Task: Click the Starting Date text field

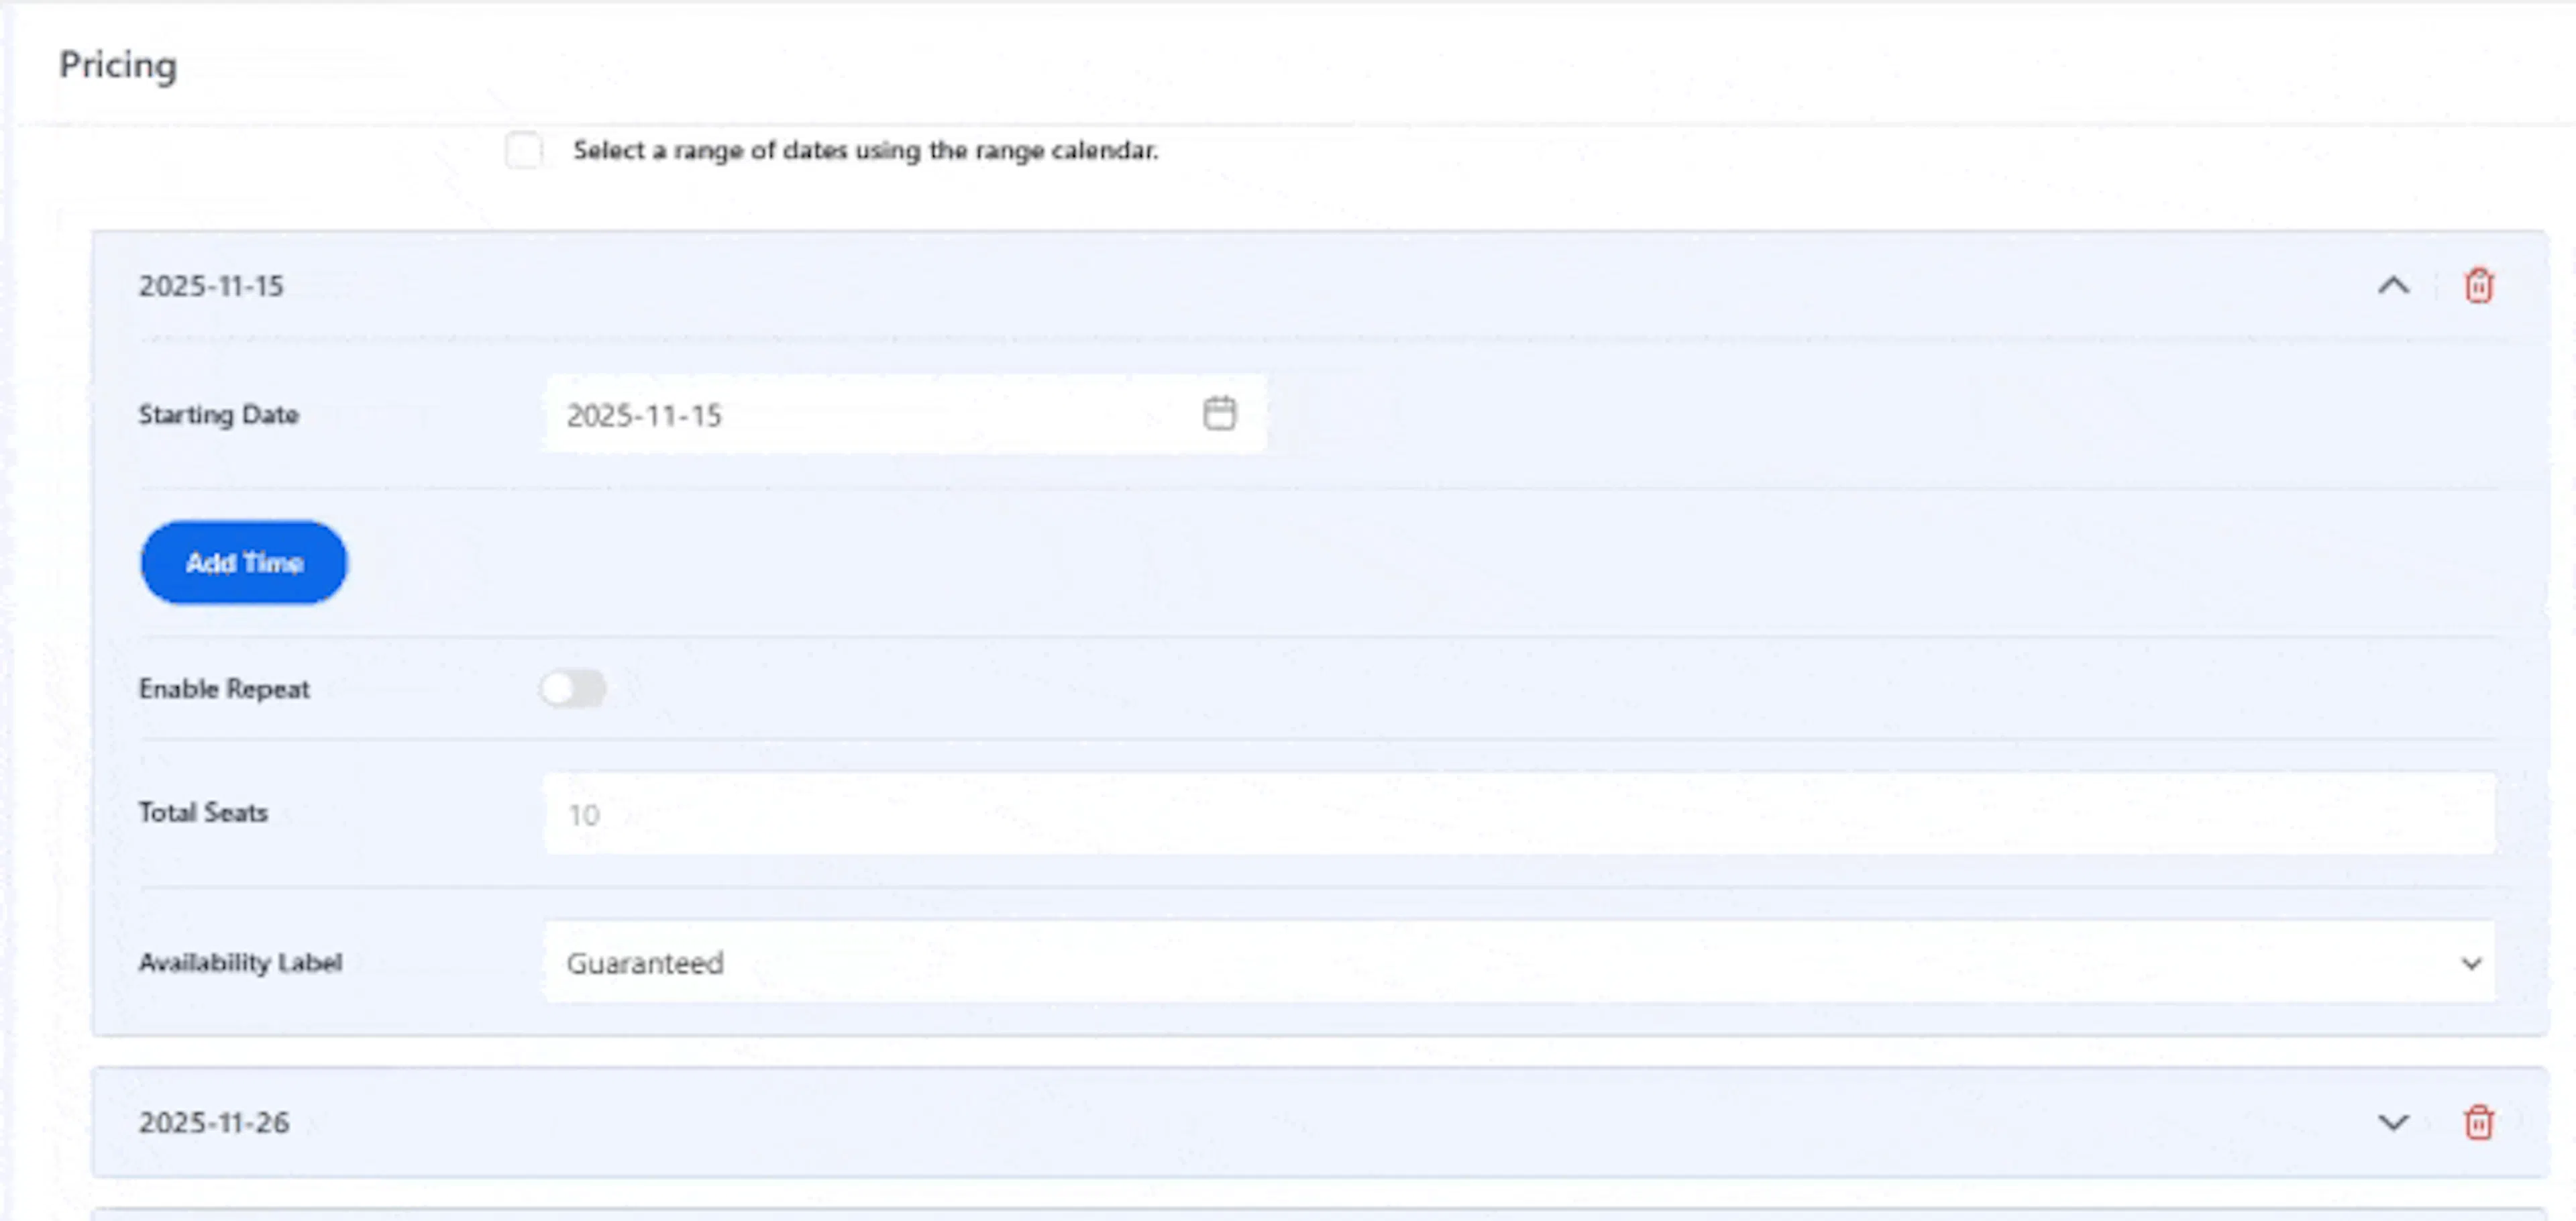Action: point(905,414)
